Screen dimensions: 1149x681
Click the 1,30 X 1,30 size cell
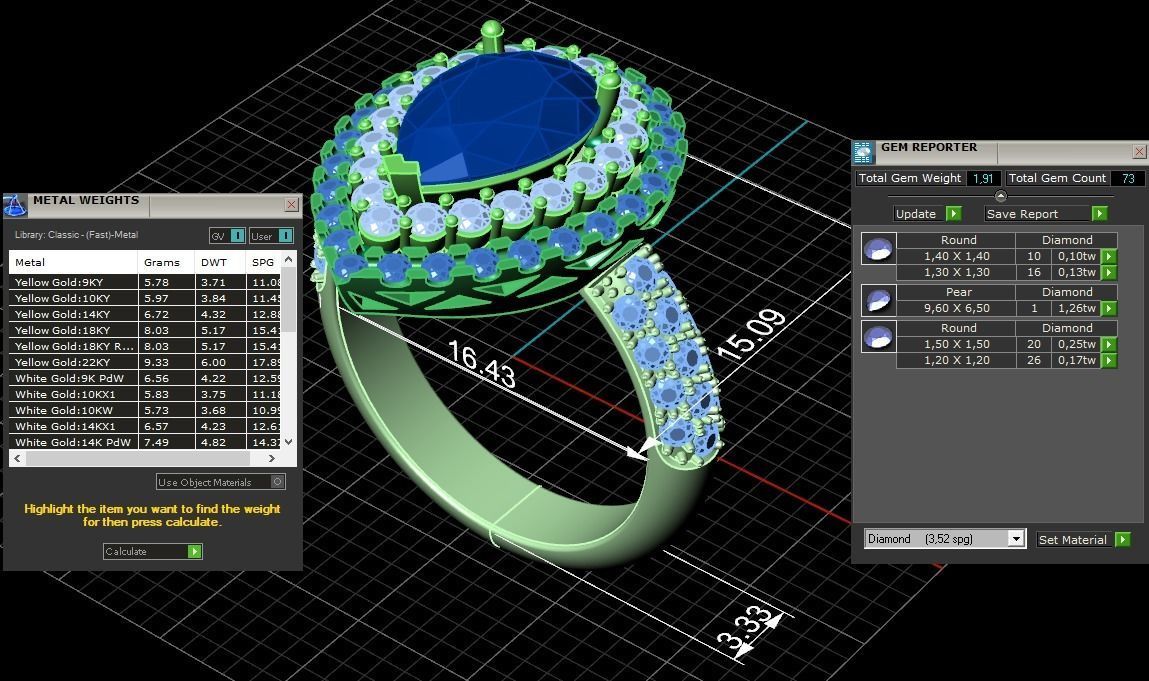click(x=956, y=272)
